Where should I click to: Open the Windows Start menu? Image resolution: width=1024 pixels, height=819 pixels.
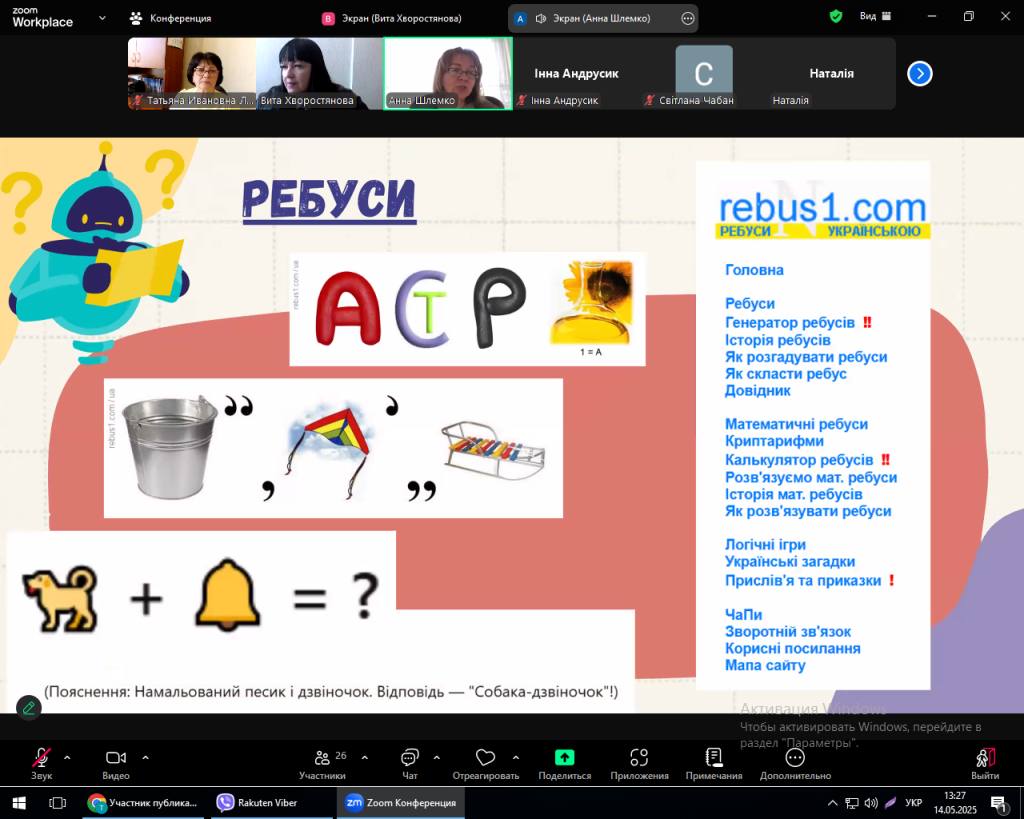pyautogui.click(x=18, y=803)
